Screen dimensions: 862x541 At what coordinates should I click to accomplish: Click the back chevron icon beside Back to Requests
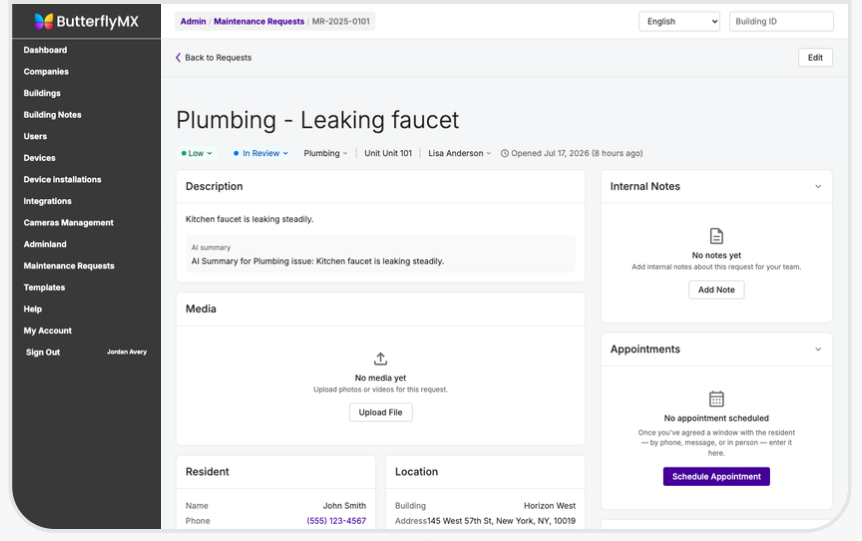click(178, 57)
